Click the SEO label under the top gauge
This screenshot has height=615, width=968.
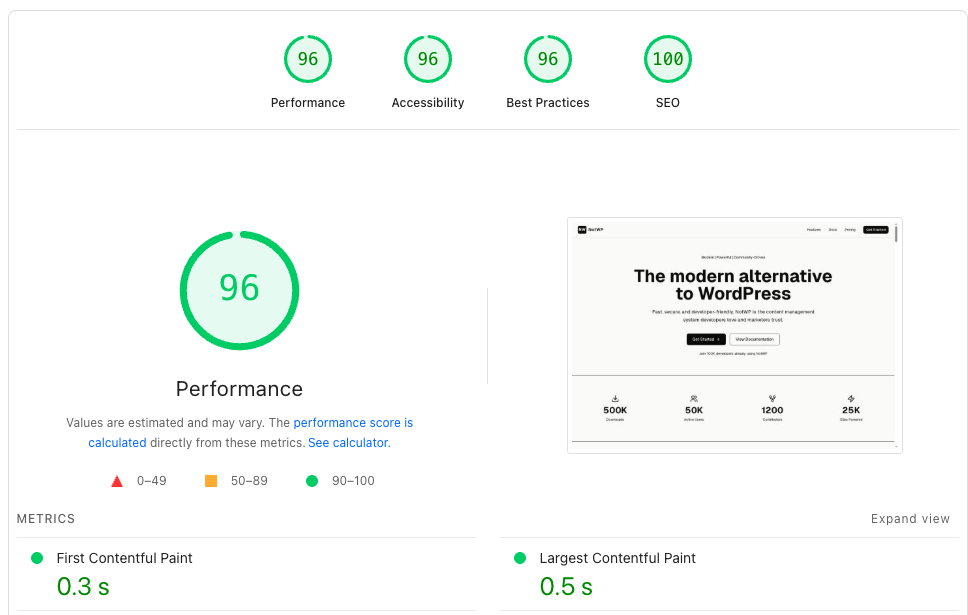[x=667, y=102]
